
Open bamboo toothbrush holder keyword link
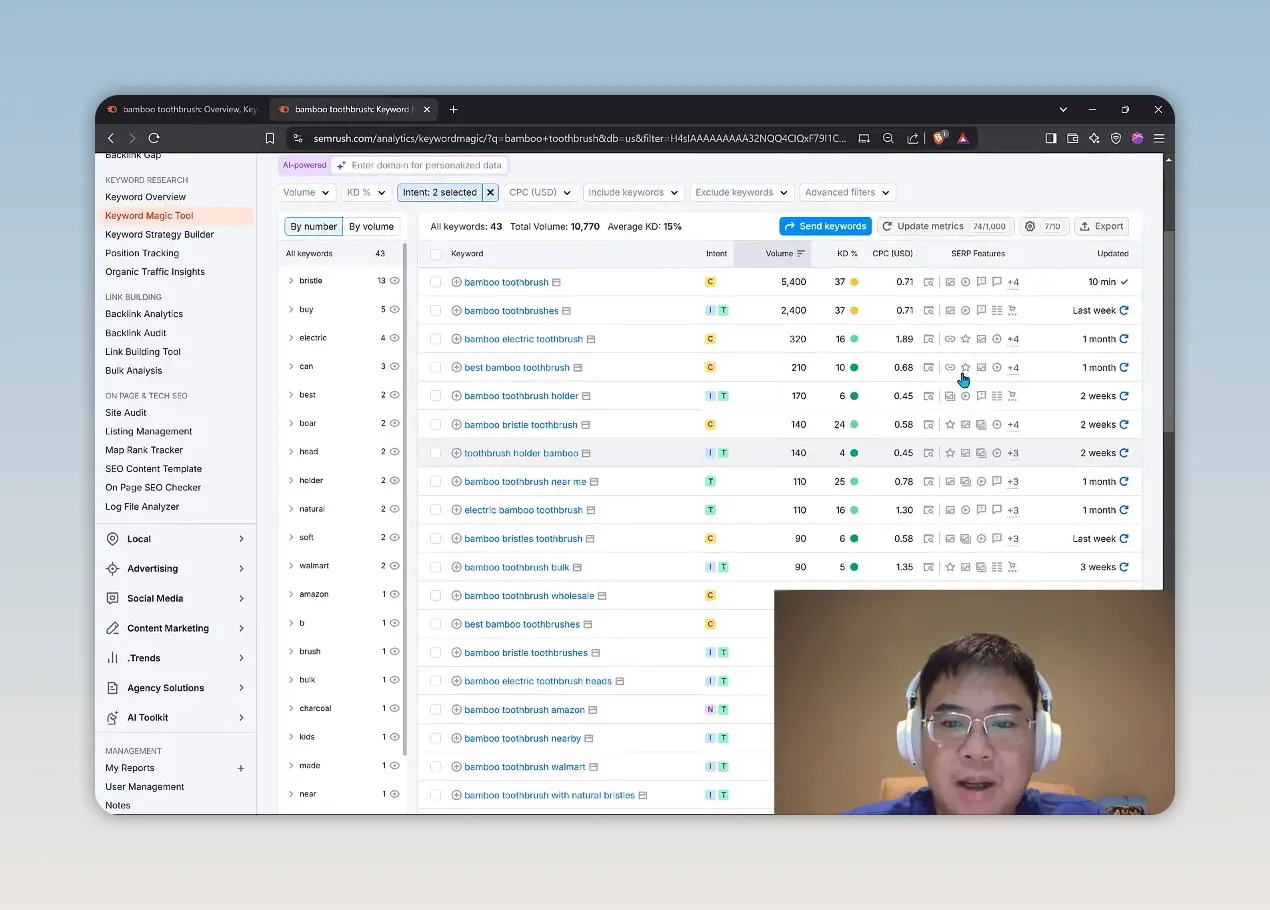tap(521, 396)
